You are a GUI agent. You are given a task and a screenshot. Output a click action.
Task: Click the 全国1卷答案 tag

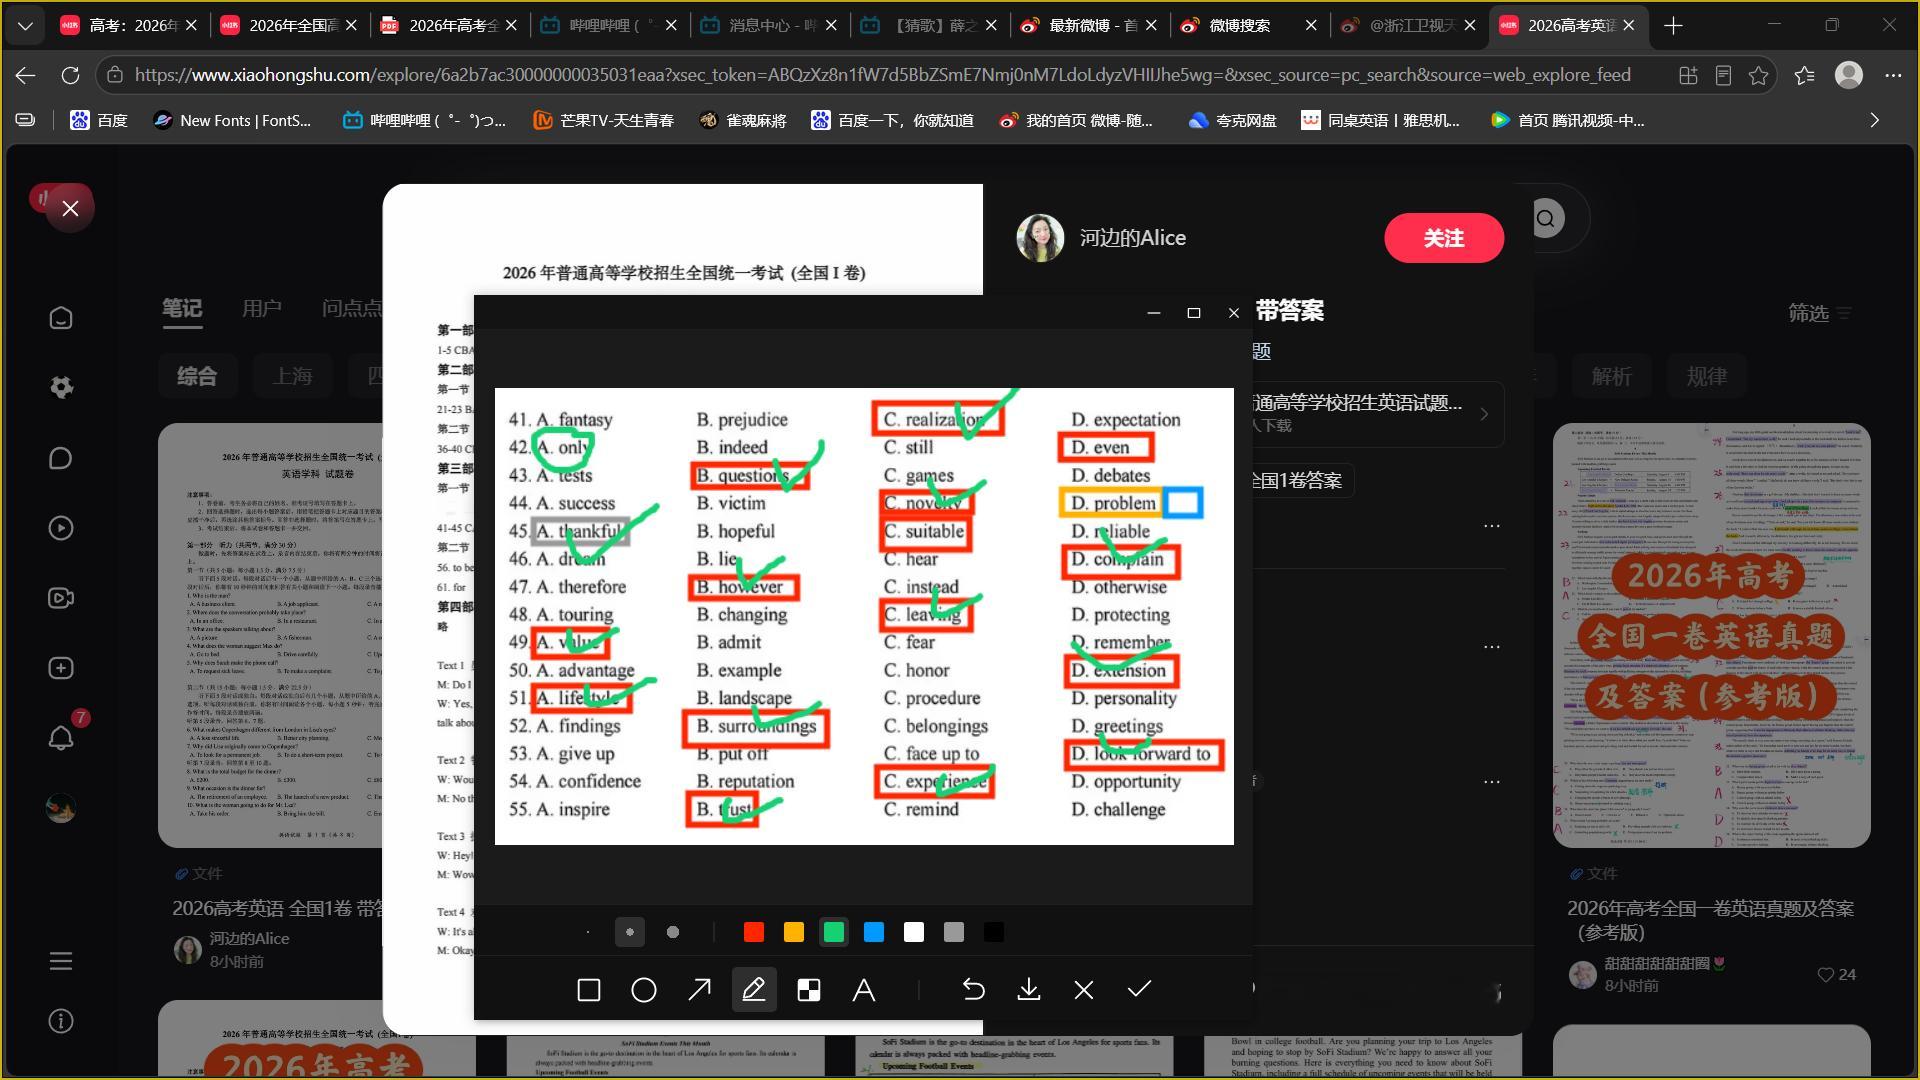(1300, 481)
